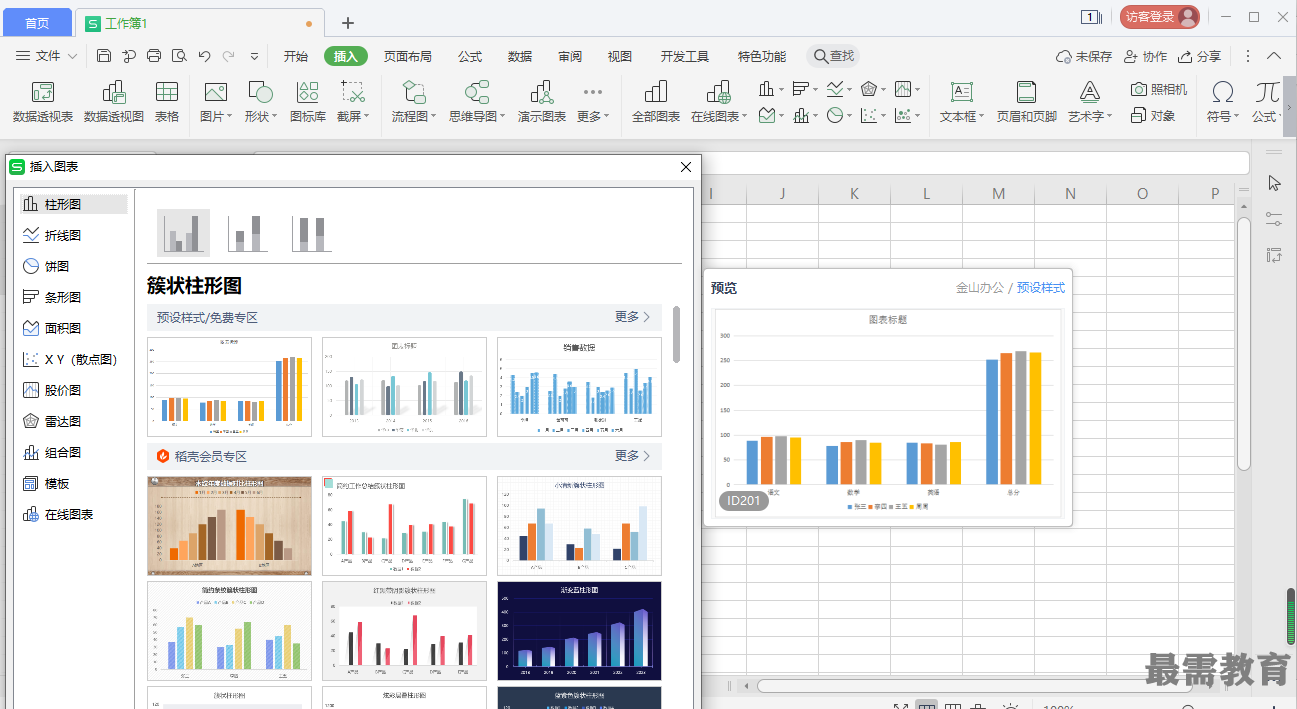Image resolution: width=1297 pixels, height=709 pixels.
Task: Select 饼图 pie chart type
Action: point(74,266)
